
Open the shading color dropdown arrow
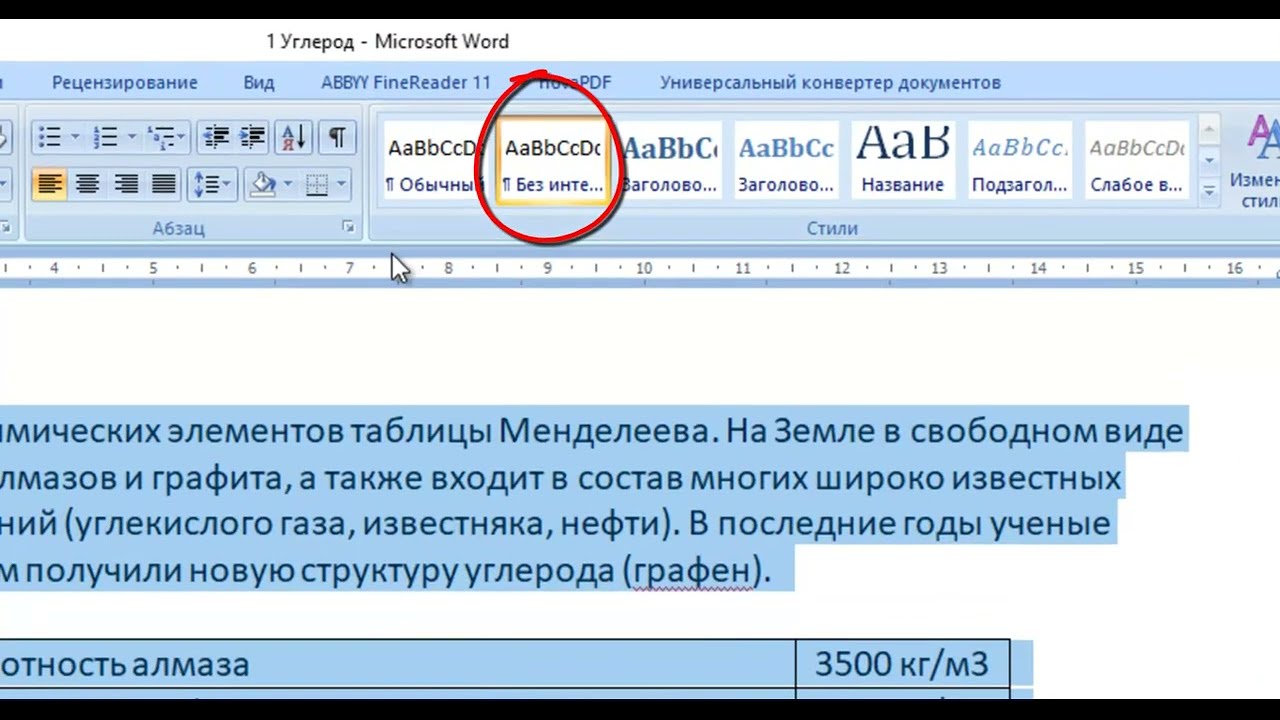288,184
